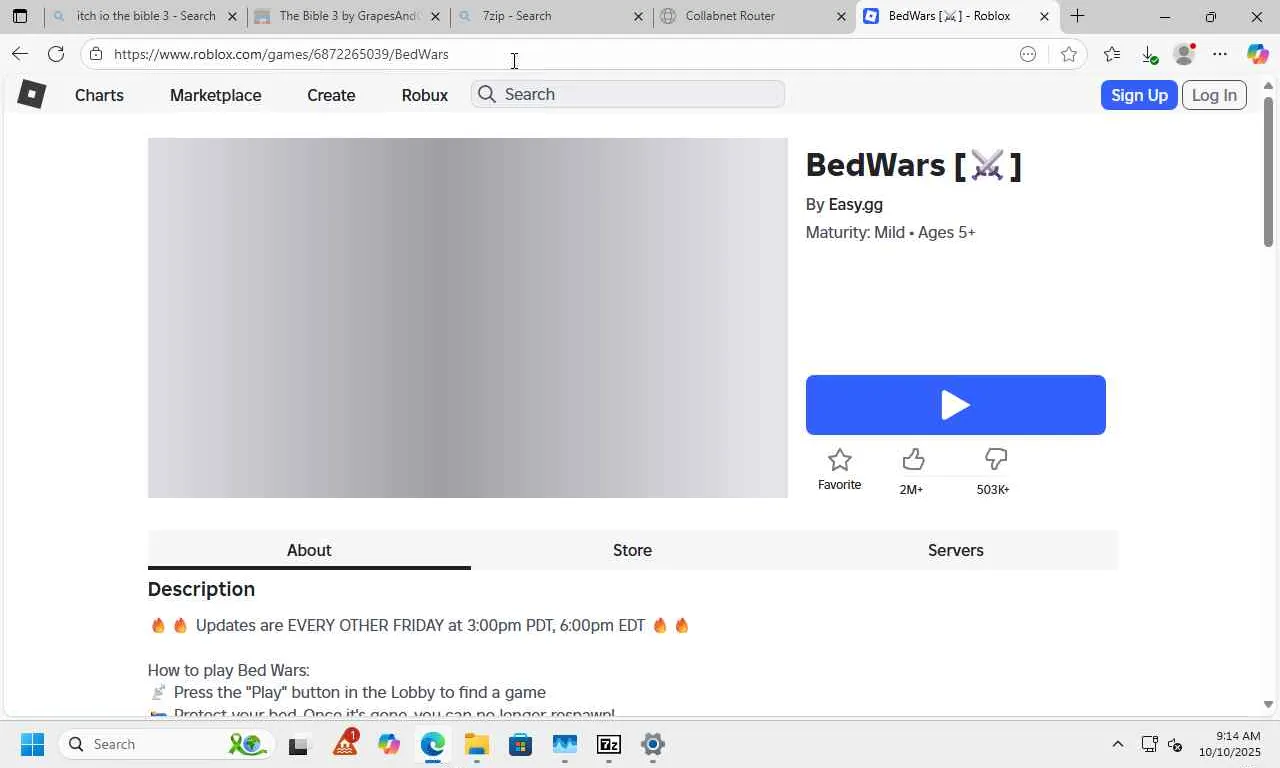The width and height of the screenshot is (1280, 768).
Task: Open the Favorites list icon
Action: [1112, 54]
